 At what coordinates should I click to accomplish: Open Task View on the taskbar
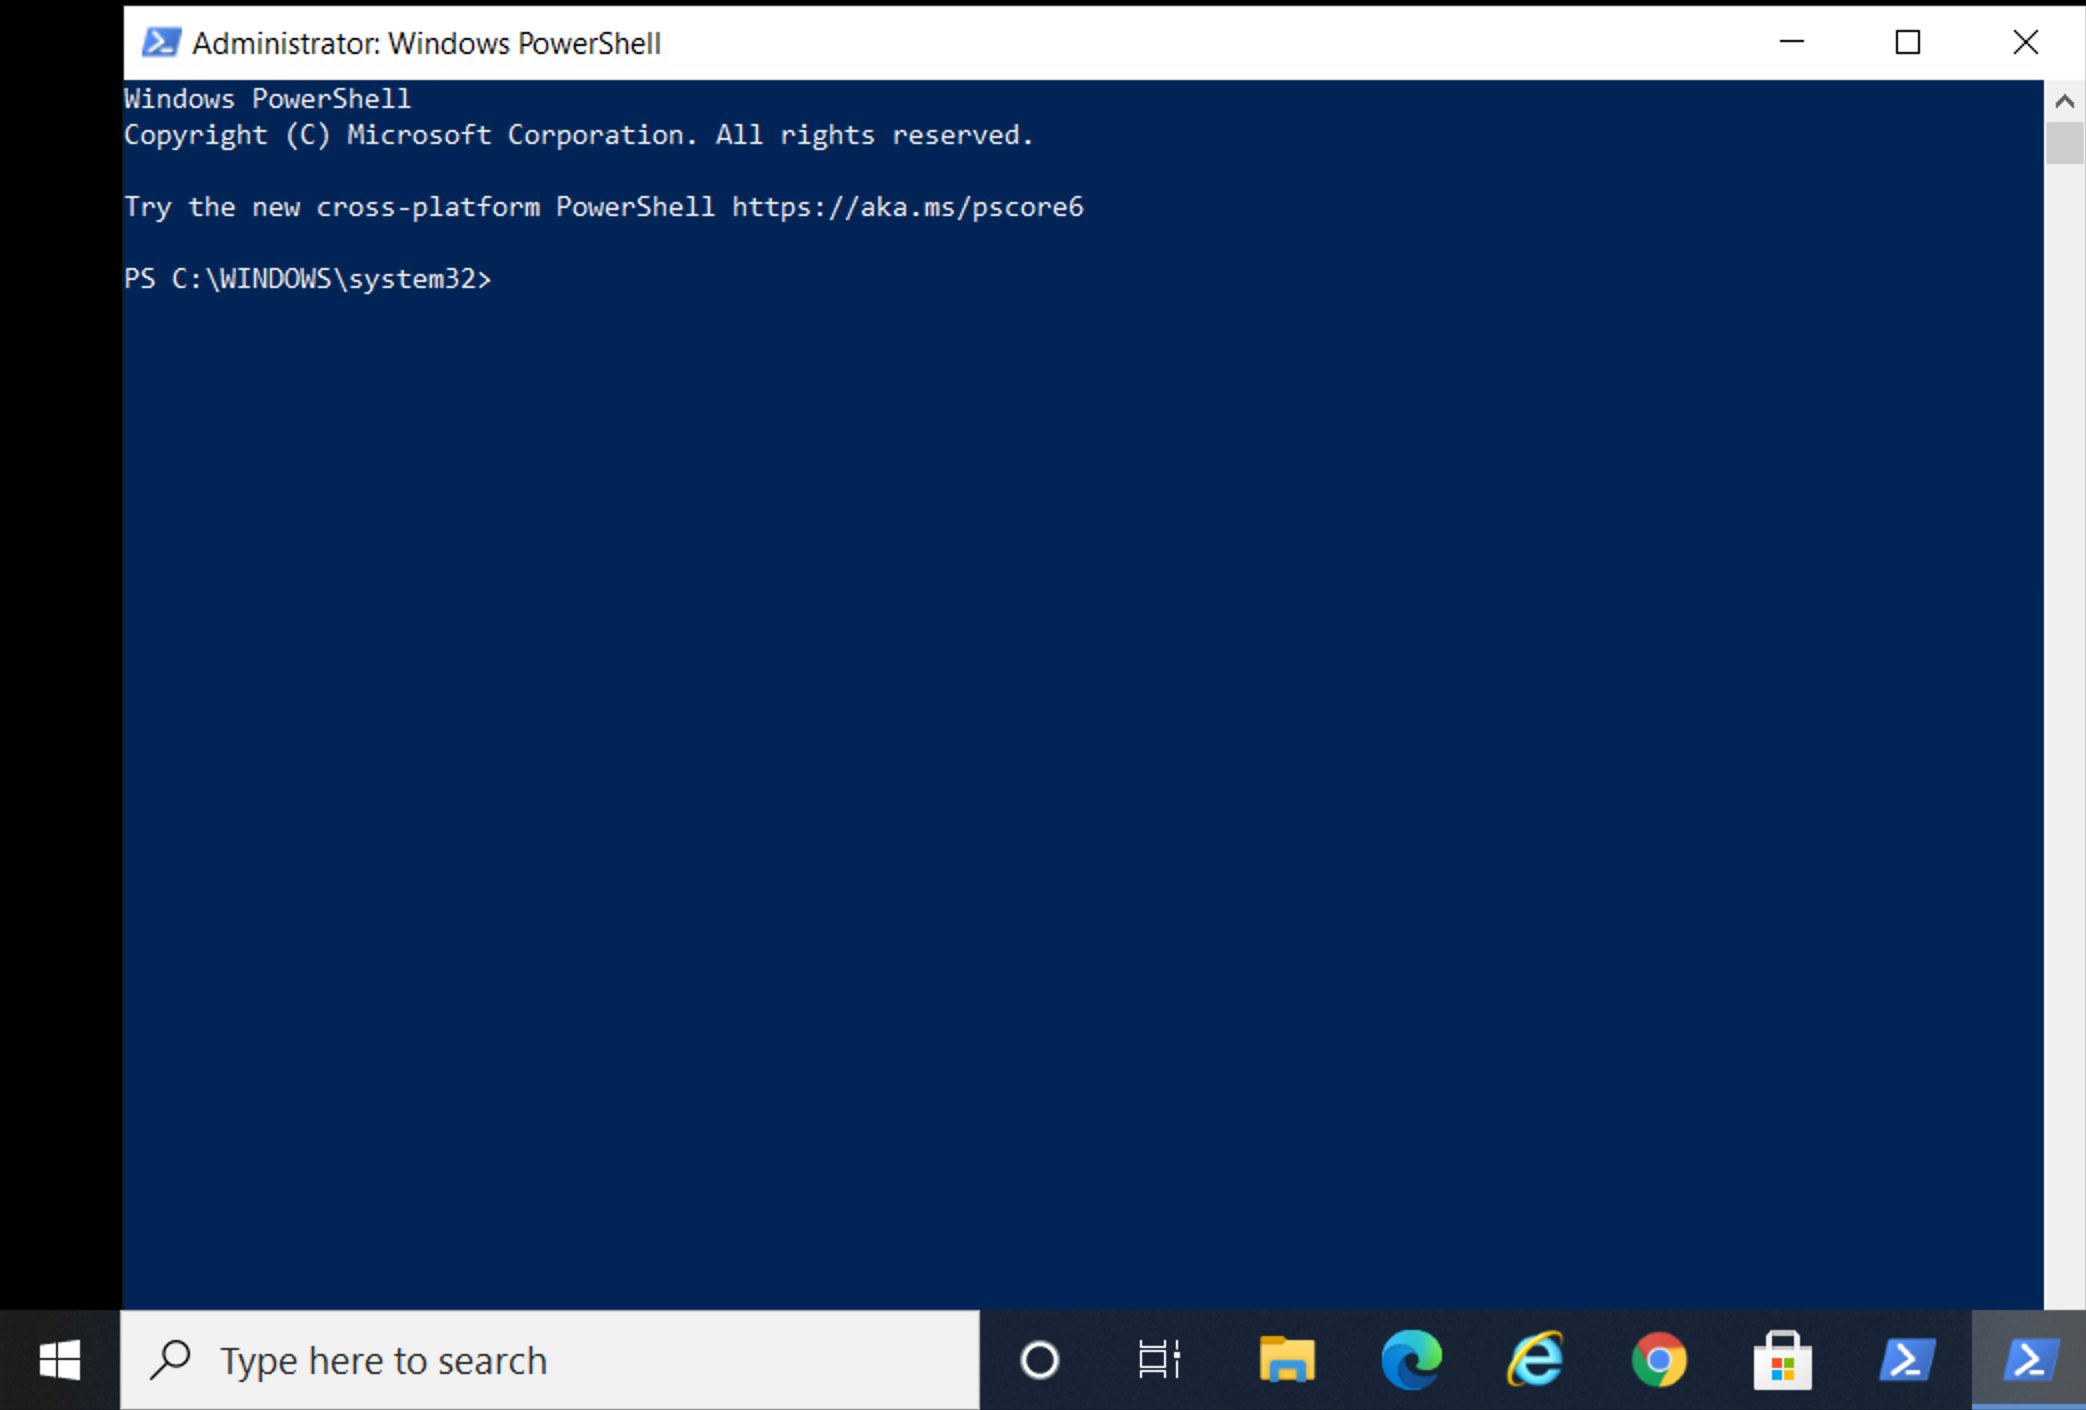pos(1160,1360)
